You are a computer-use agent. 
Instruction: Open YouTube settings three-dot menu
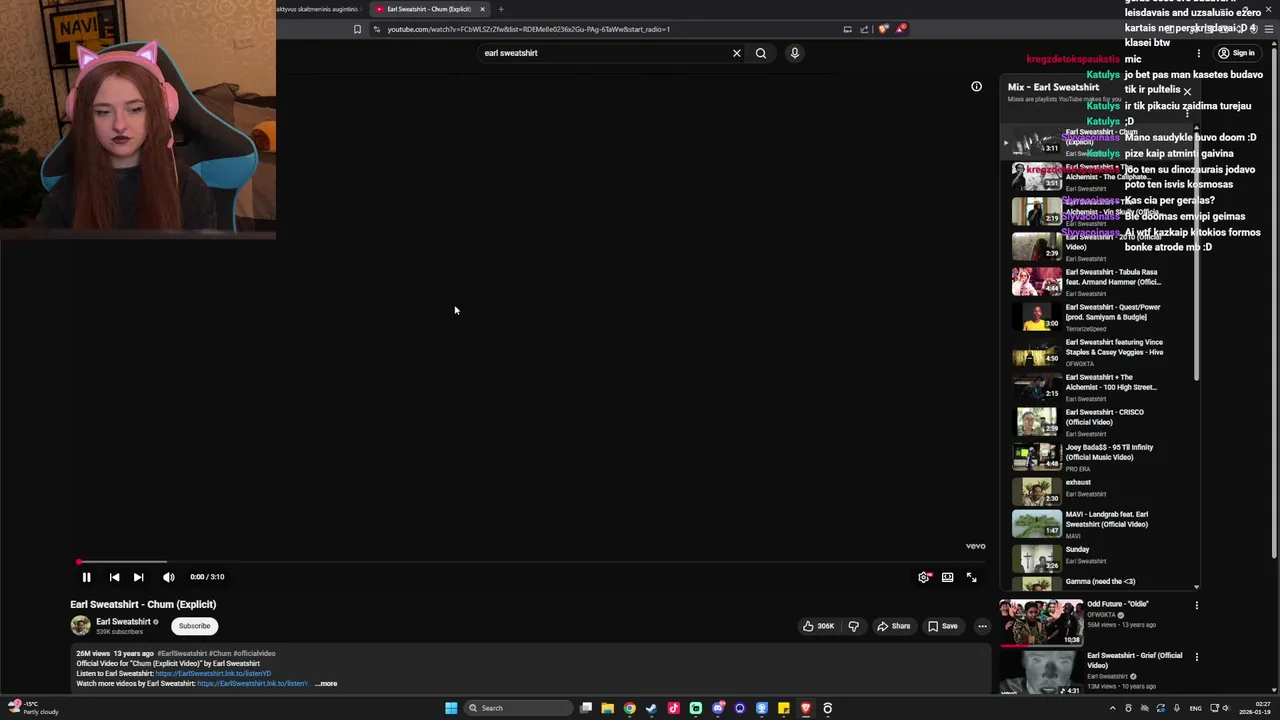1198,53
